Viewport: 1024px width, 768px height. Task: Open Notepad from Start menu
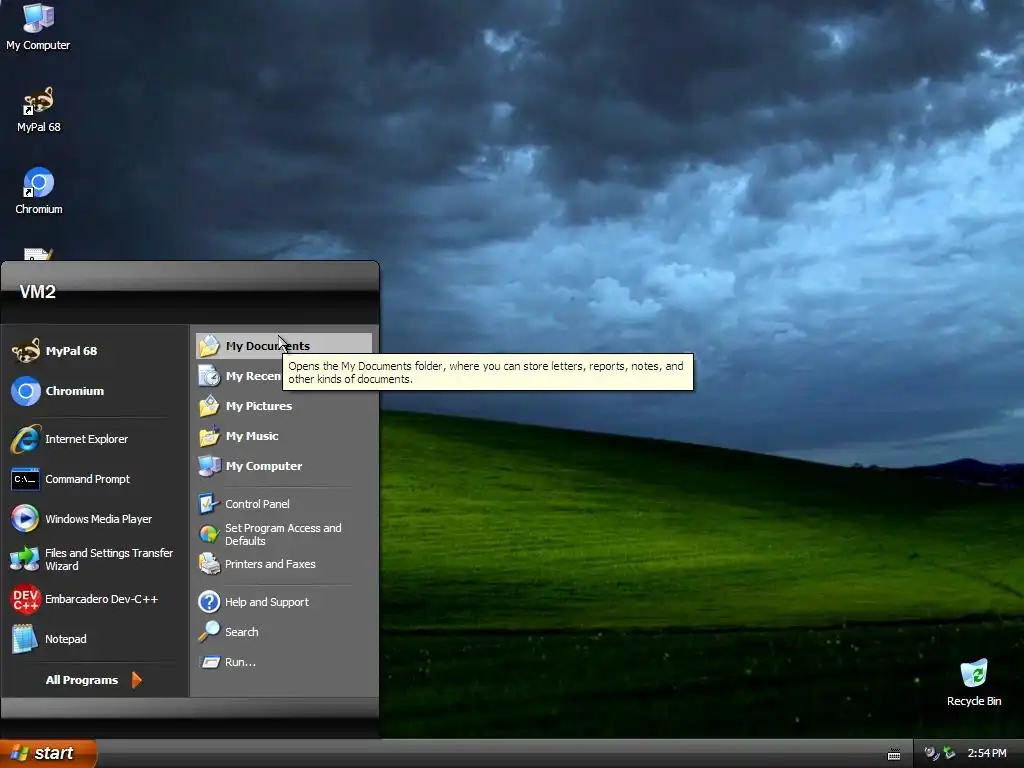click(95, 639)
